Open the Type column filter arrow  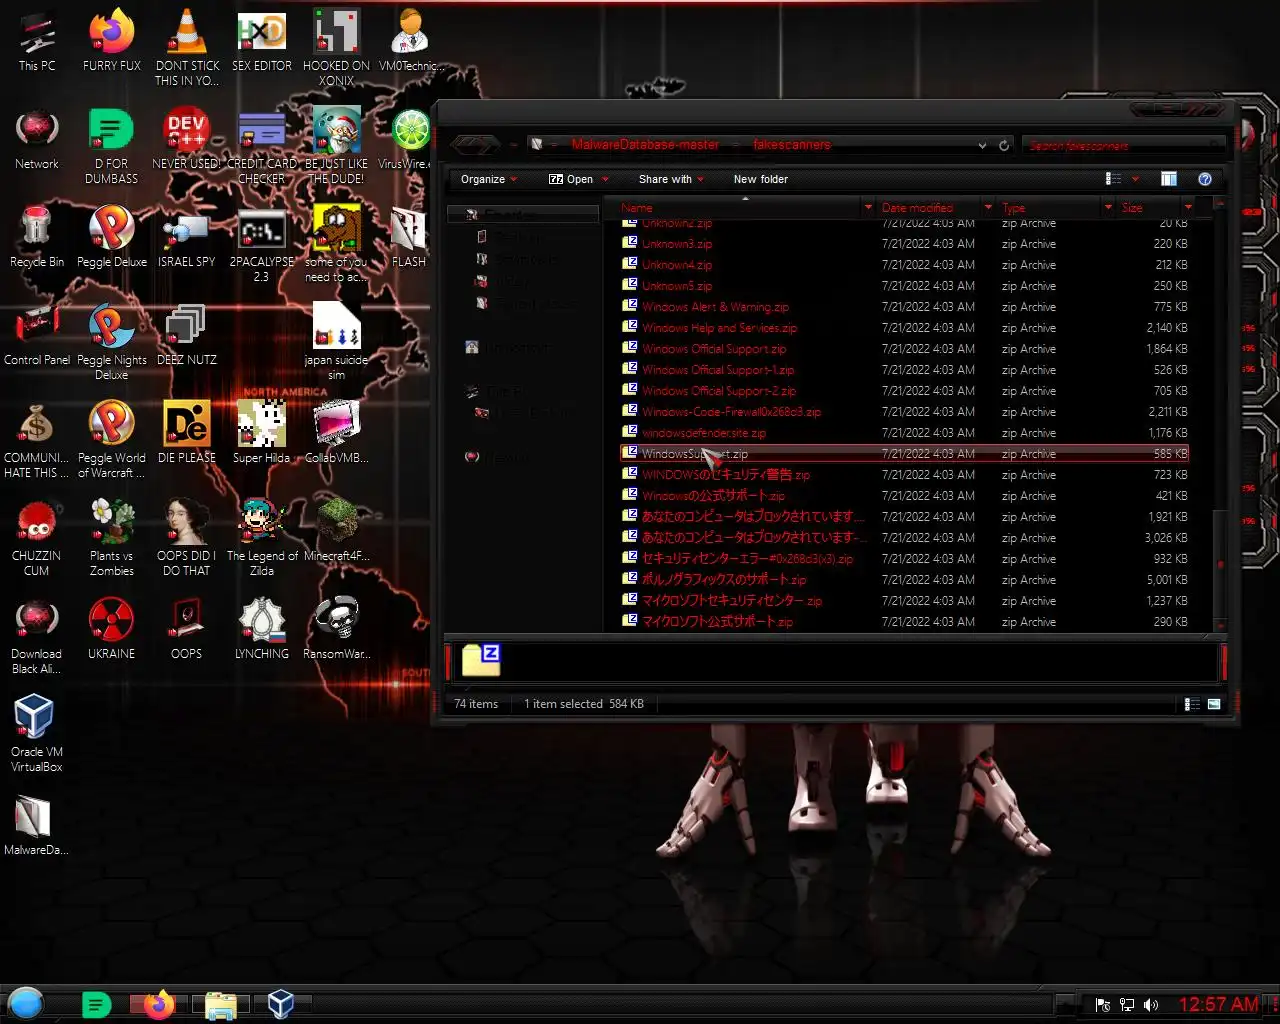(1108, 208)
